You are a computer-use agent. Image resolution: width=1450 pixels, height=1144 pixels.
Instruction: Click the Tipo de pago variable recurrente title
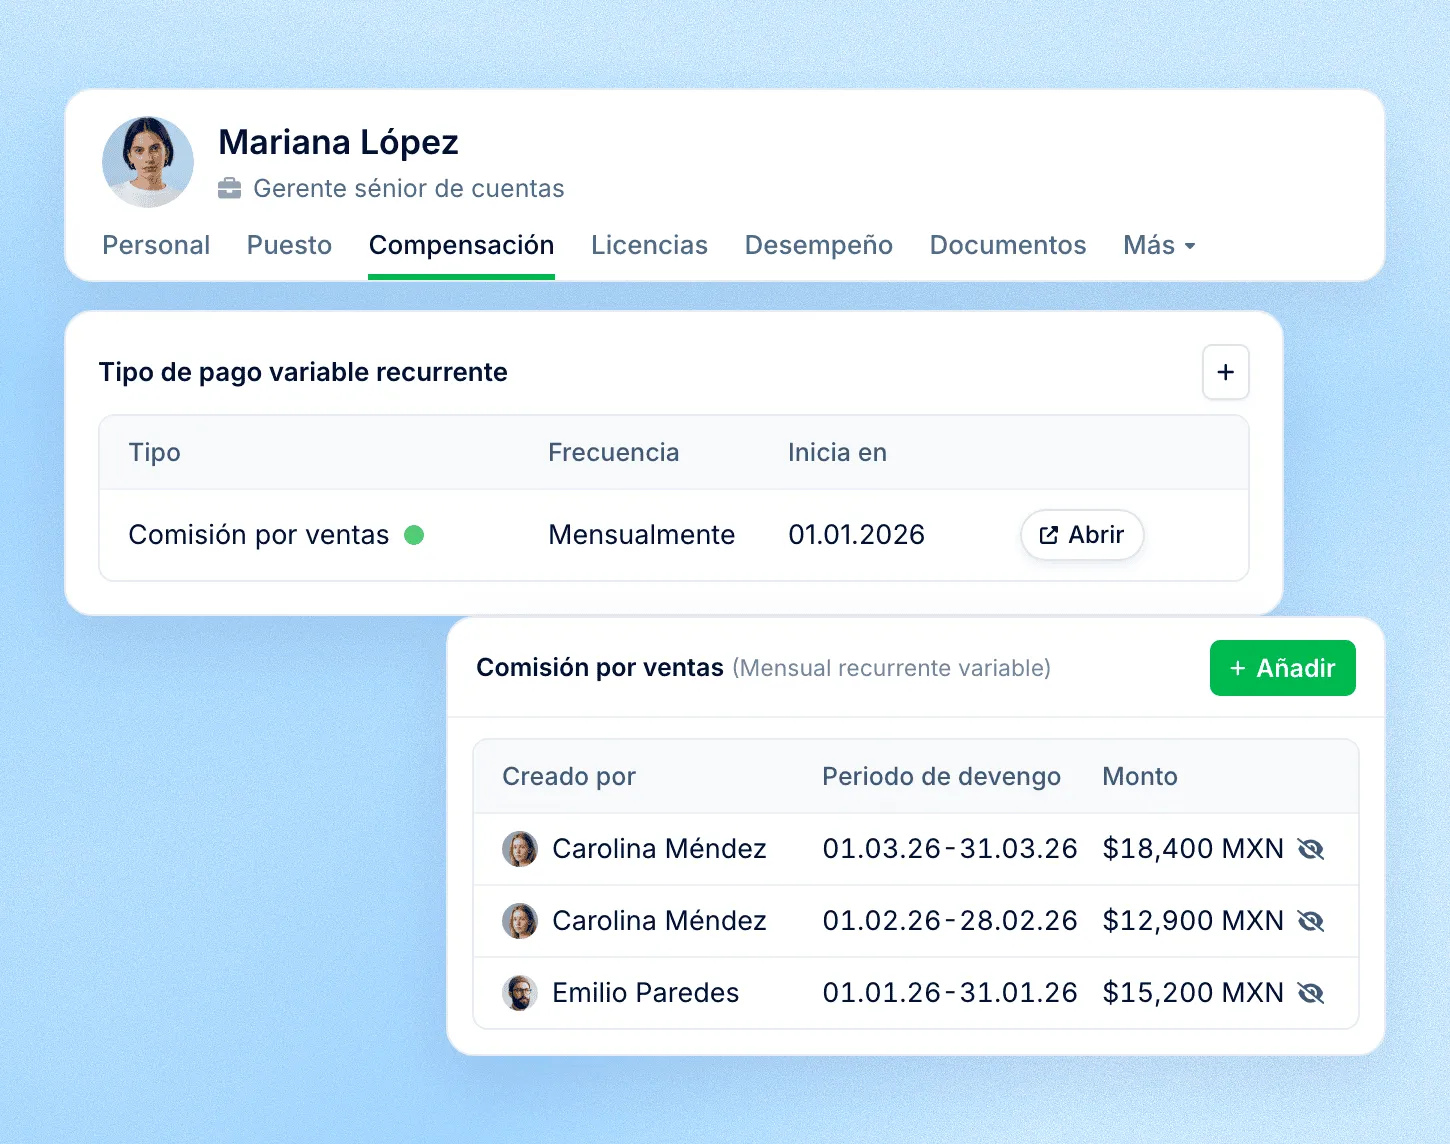pos(303,373)
